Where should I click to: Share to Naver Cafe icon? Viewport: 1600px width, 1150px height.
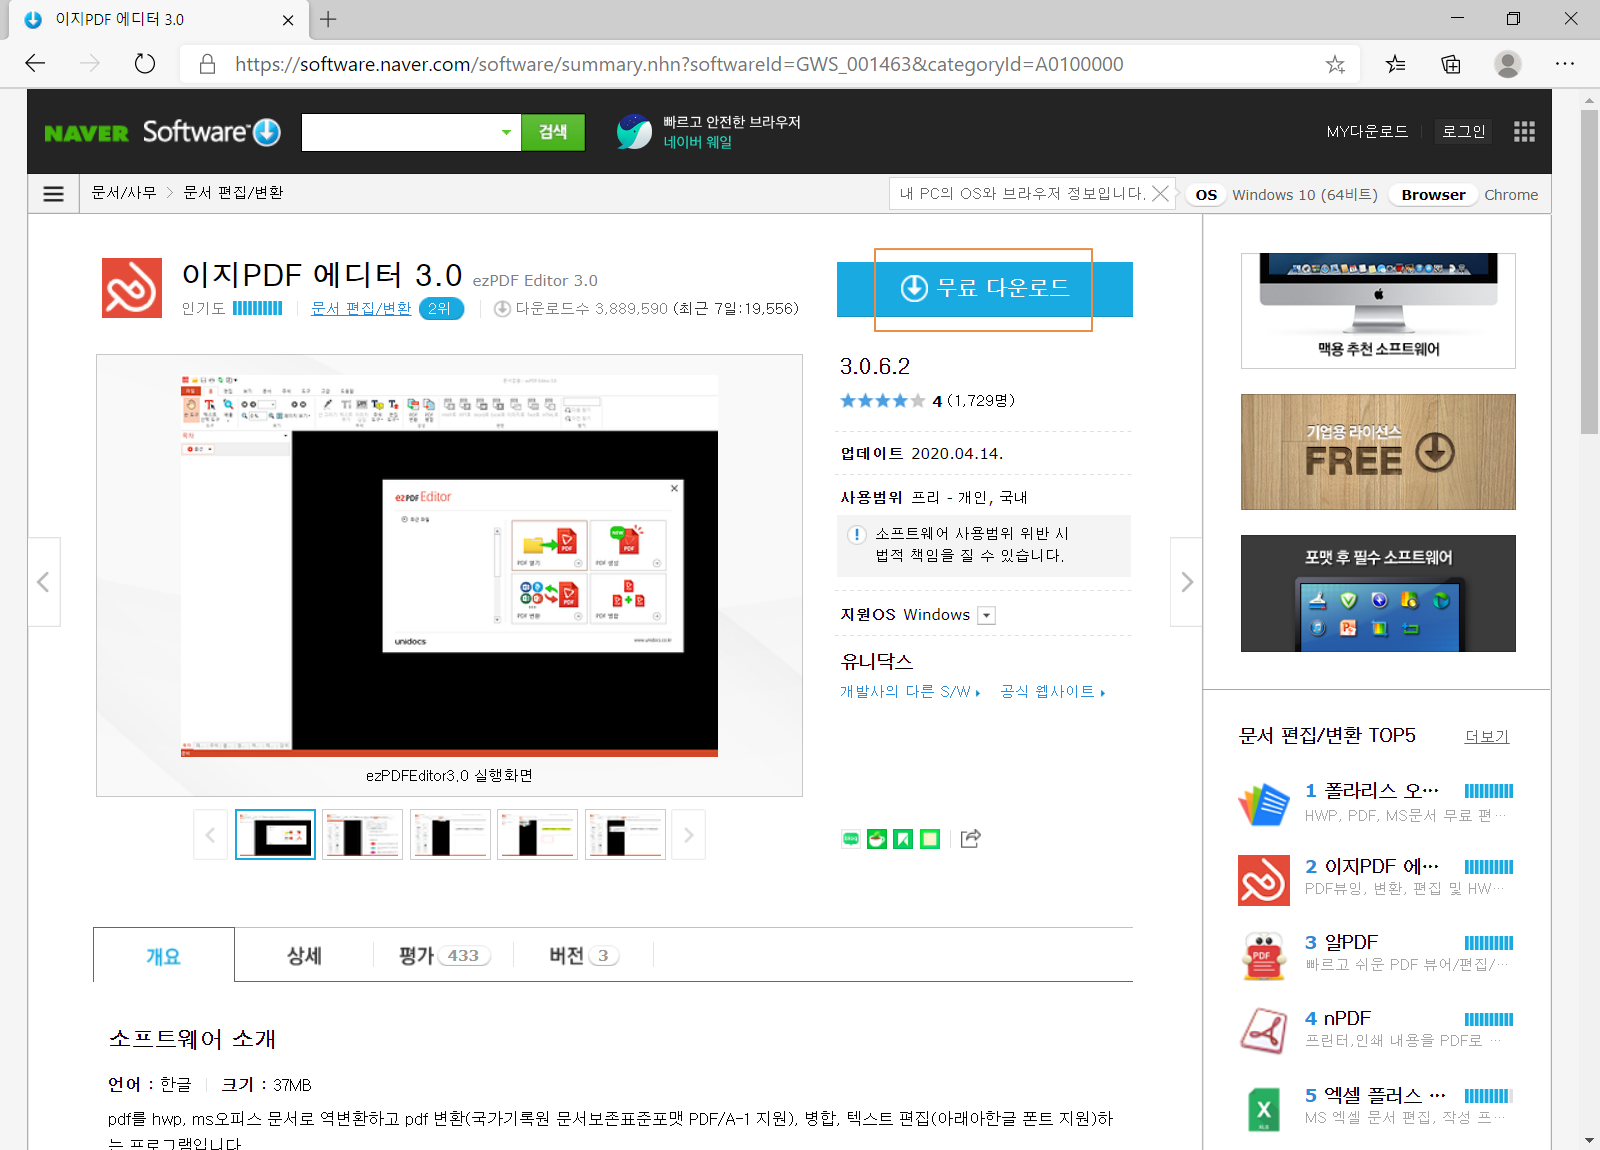877,839
